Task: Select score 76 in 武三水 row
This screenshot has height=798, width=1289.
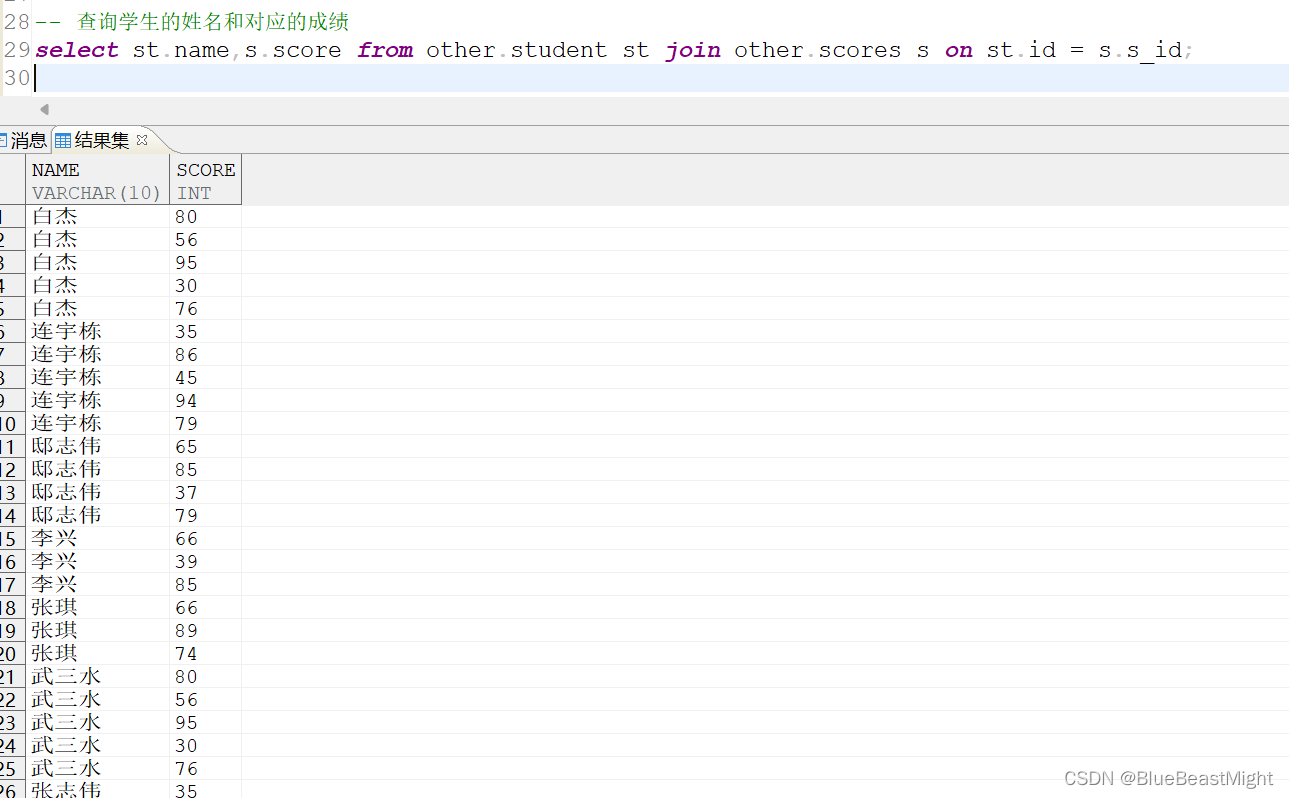Action: [x=205, y=768]
